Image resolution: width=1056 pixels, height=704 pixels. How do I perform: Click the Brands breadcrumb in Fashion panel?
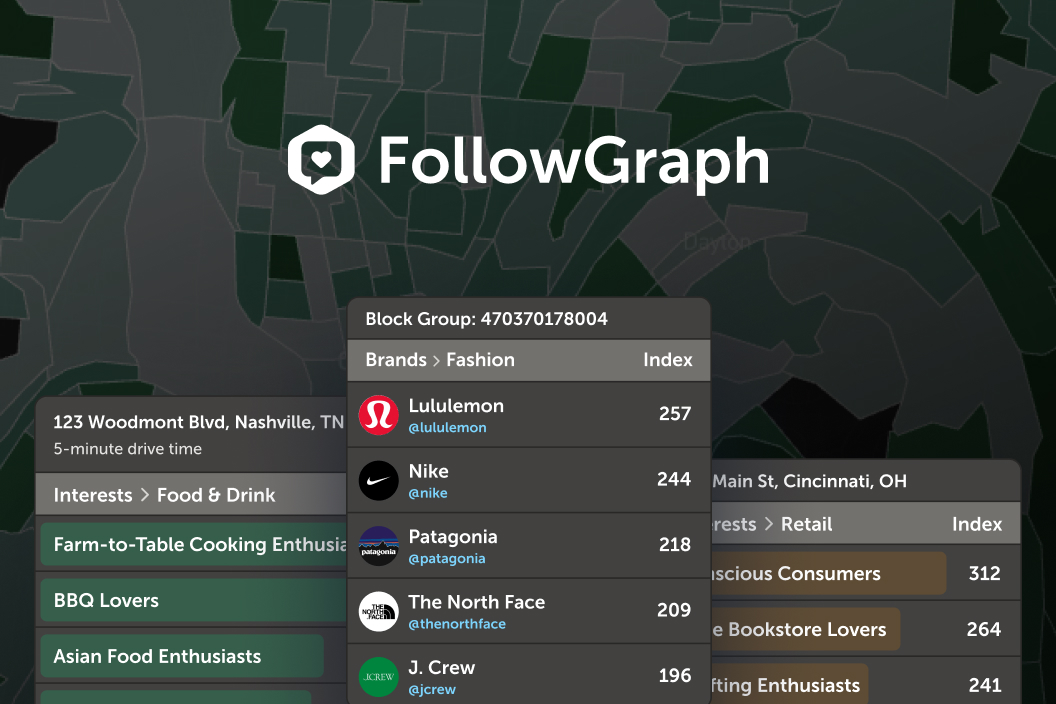[396, 360]
